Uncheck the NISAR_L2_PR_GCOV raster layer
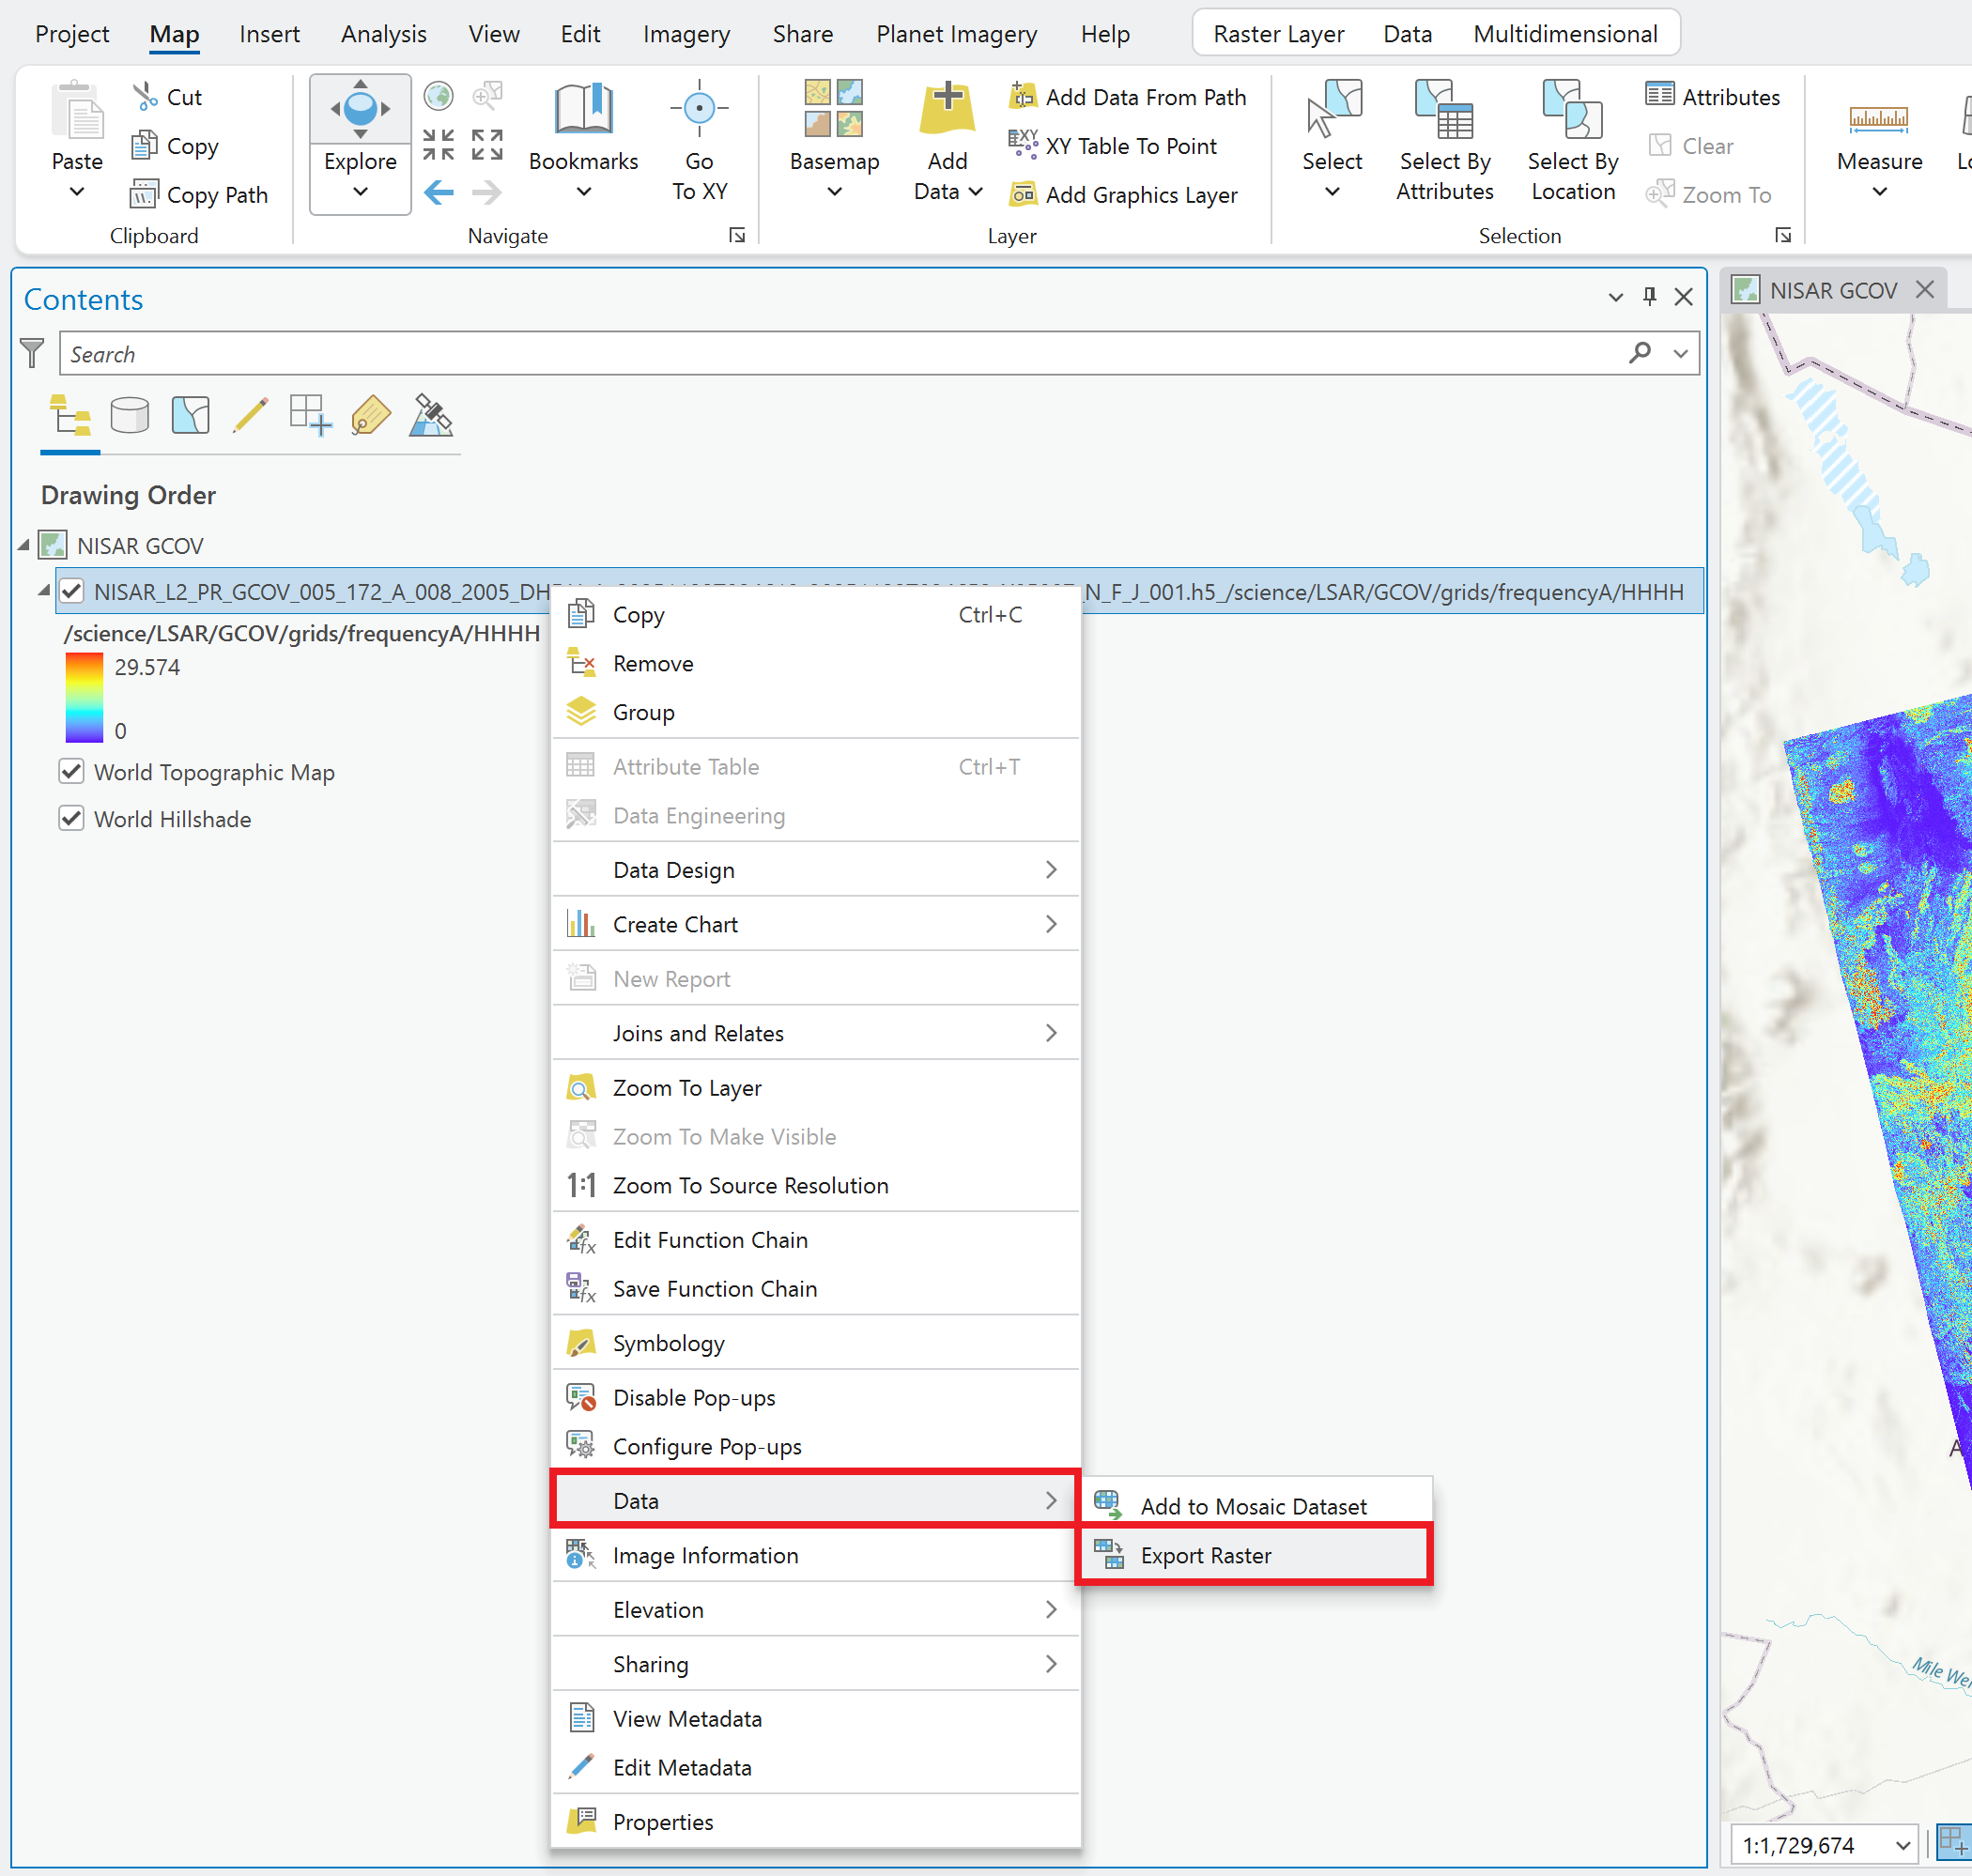The height and width of the screenshot is (1876, 1972). click(71, 591)
